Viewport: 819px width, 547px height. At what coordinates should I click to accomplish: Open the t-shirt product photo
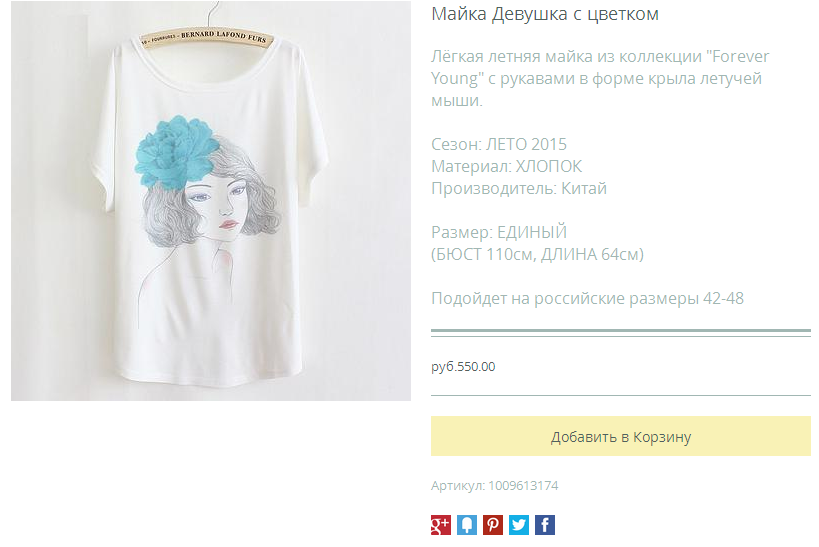(211, 201)
